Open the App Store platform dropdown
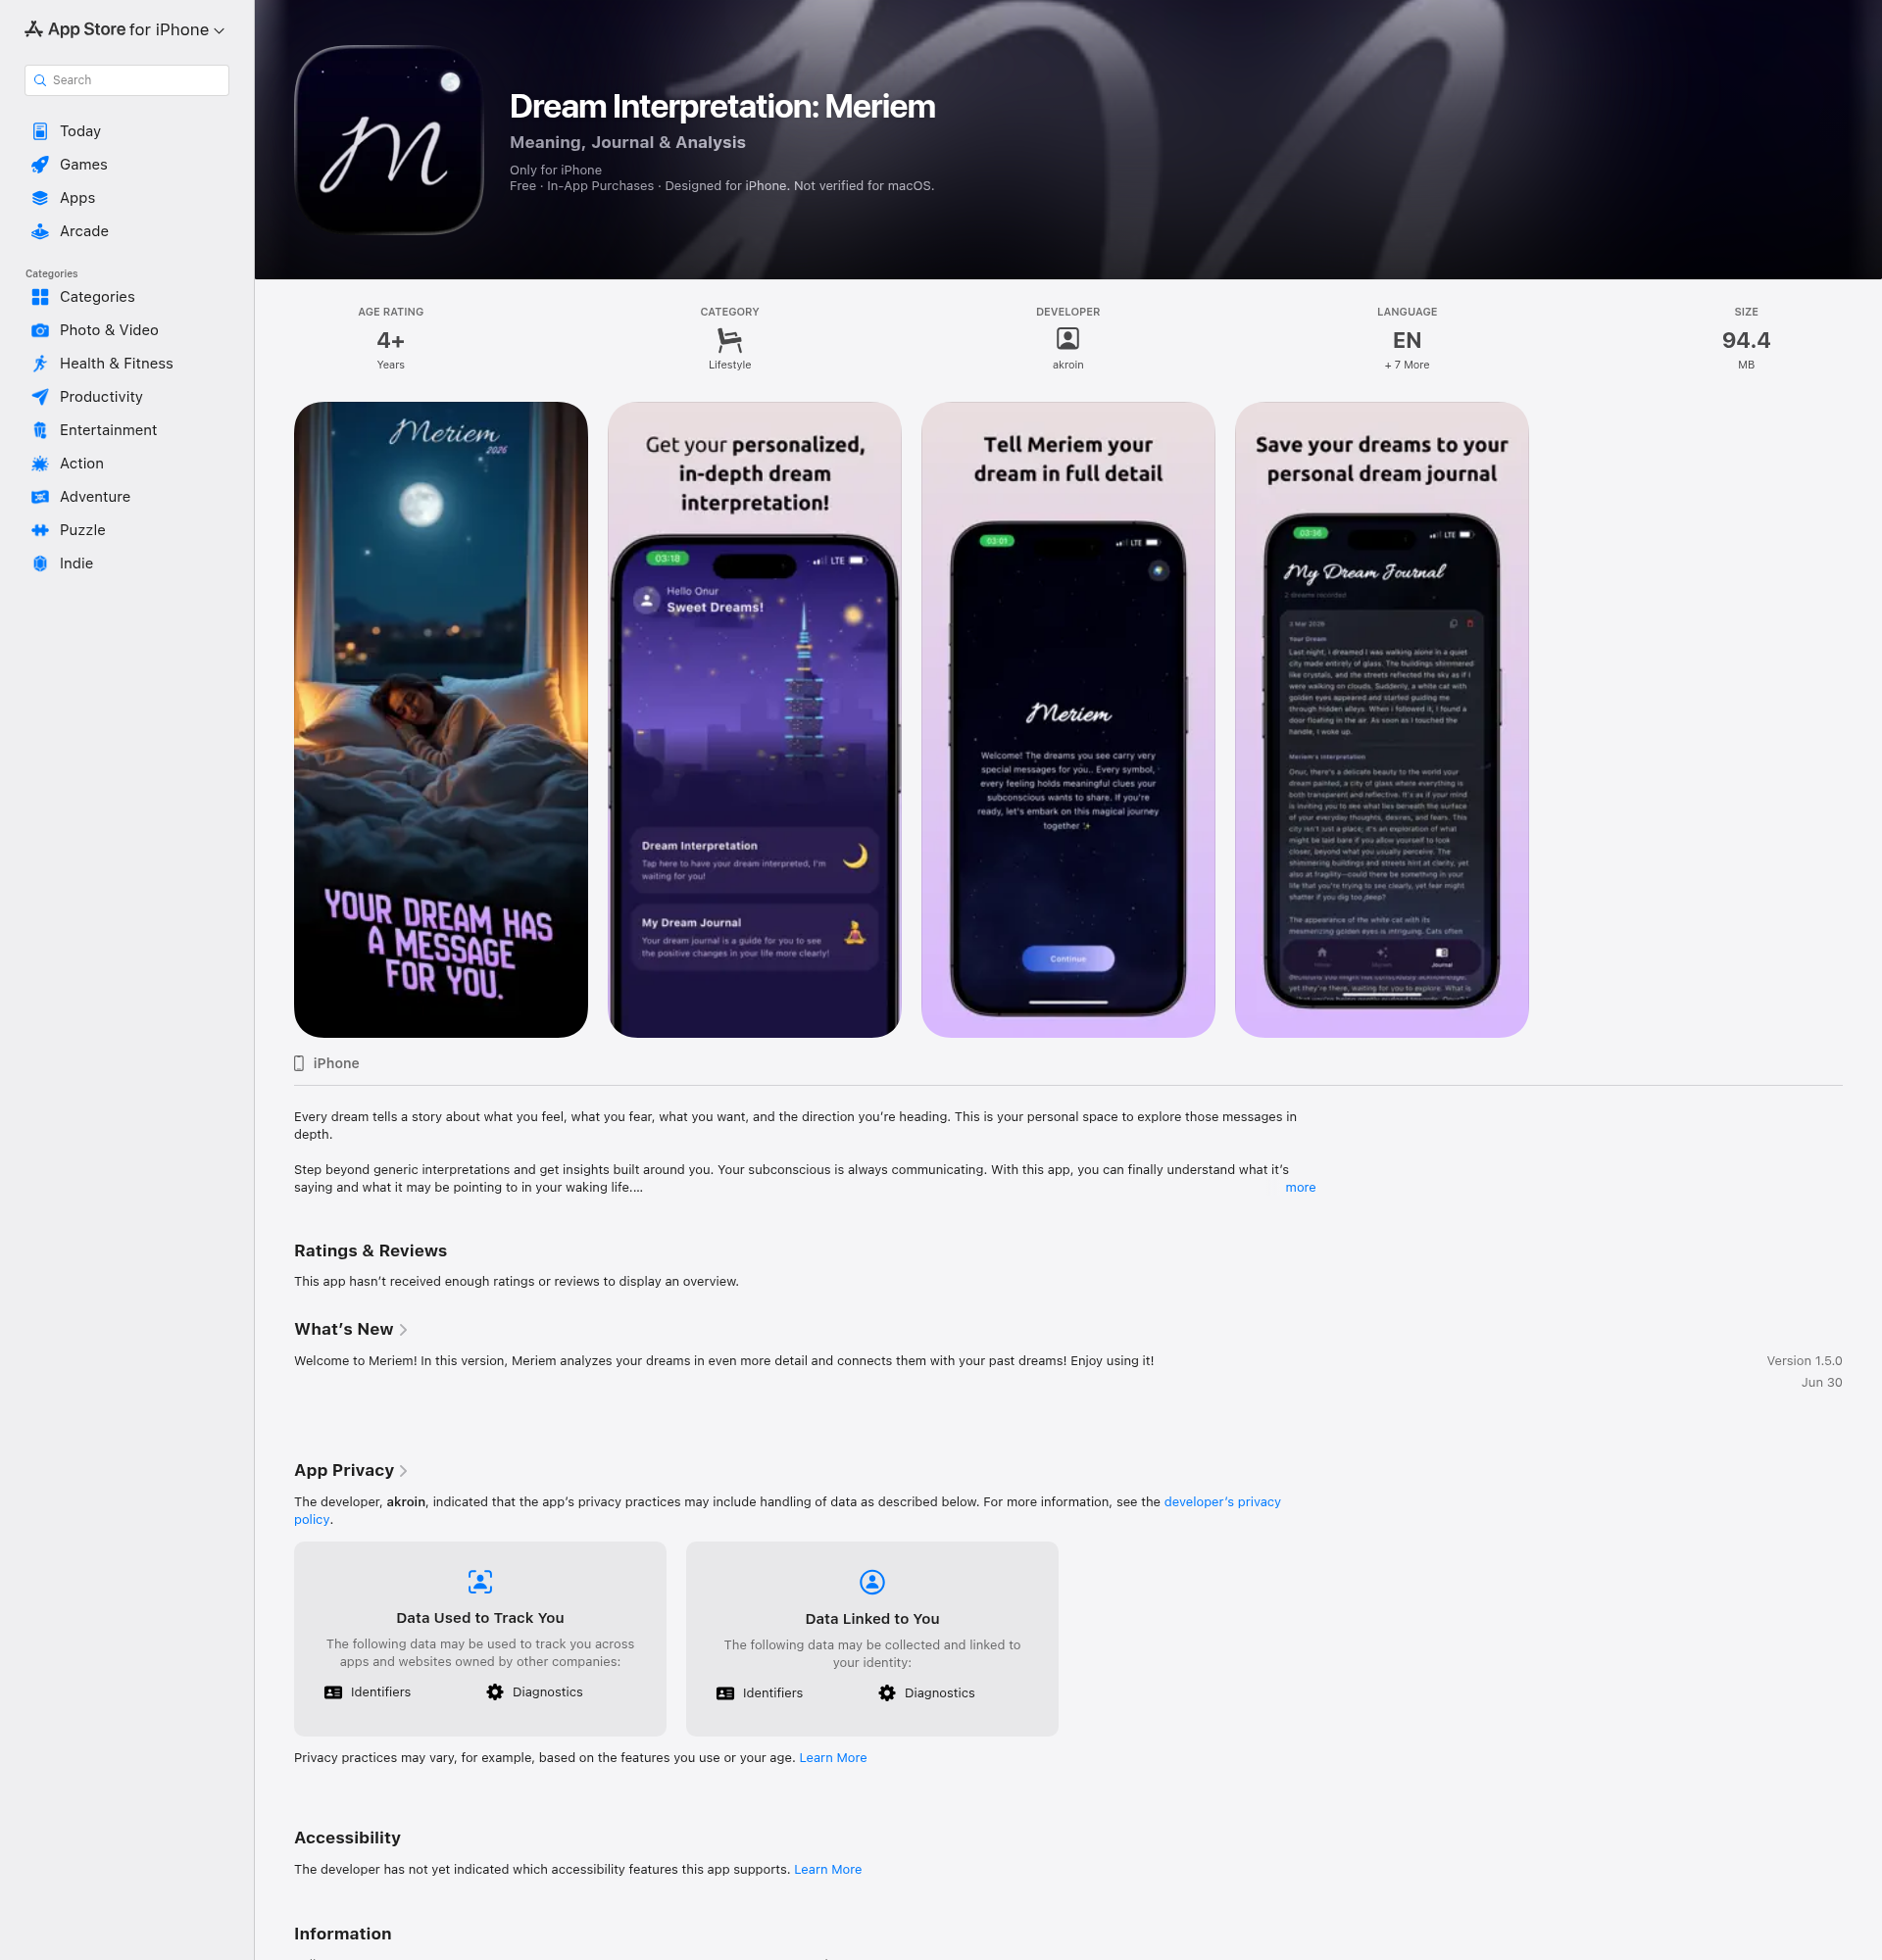The height and width of the screenshot is (1960, 1882). click(125, 30)
